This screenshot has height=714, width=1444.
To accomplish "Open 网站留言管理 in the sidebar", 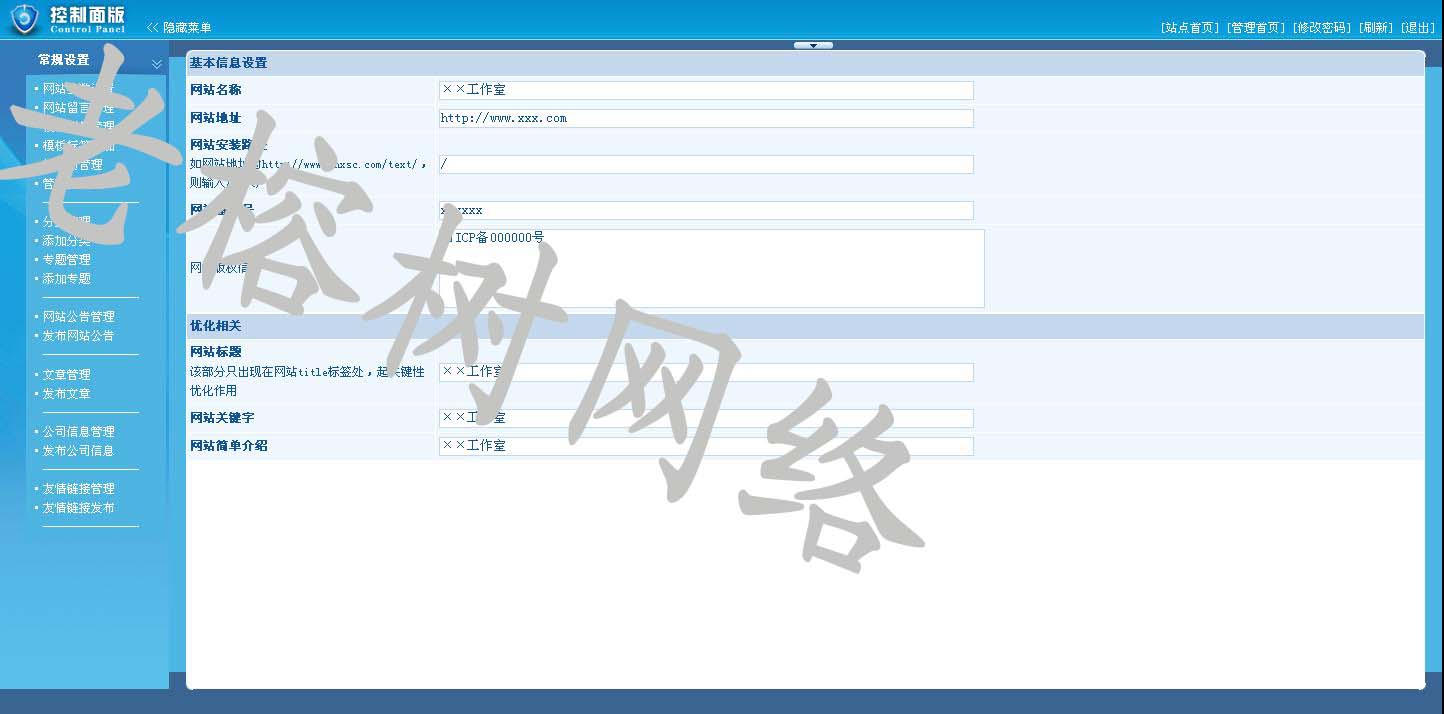I will tap(78, 108).
